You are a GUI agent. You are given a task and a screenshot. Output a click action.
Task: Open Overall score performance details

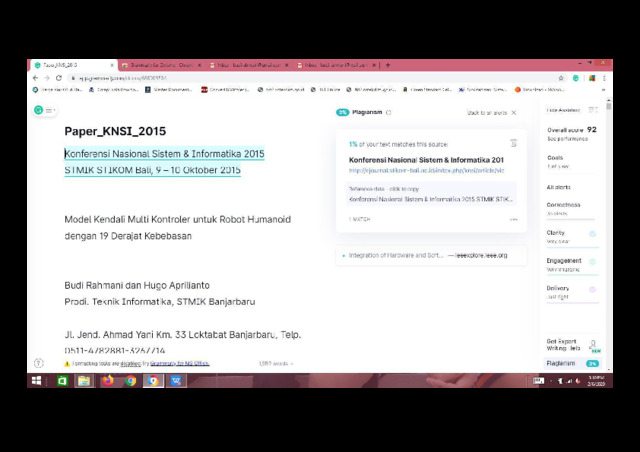tap(572, 134)
